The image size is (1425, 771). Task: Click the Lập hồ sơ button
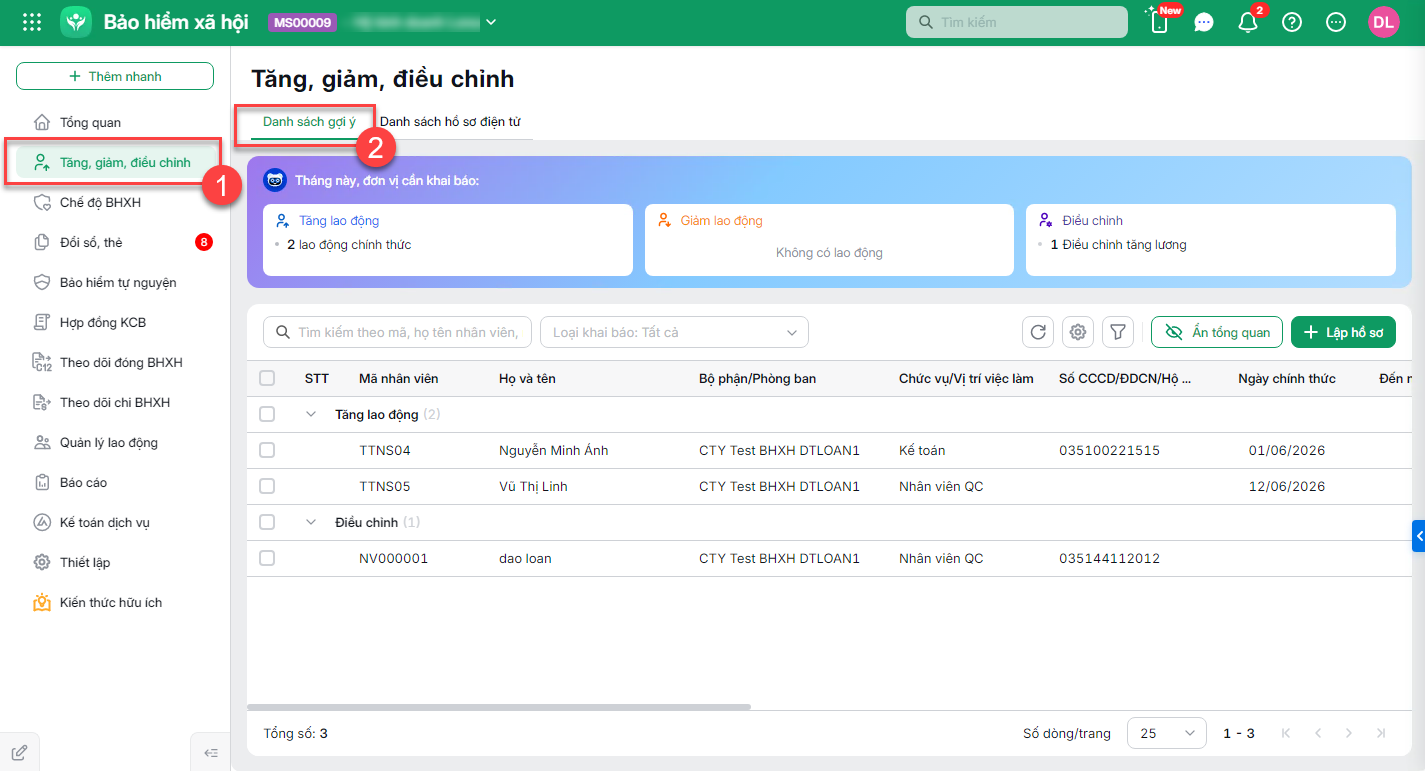(x=1343, y=332)
